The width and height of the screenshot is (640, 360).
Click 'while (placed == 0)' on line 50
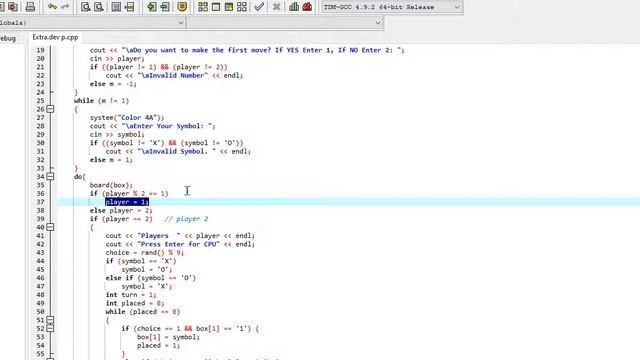point(142,312)
